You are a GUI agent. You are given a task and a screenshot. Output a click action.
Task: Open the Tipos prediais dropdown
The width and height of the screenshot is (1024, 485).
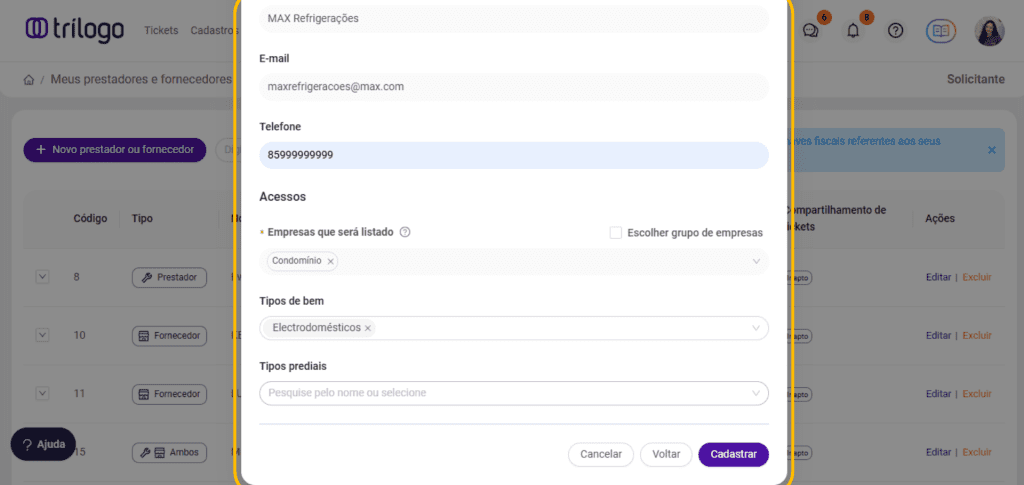pos(756,393)
